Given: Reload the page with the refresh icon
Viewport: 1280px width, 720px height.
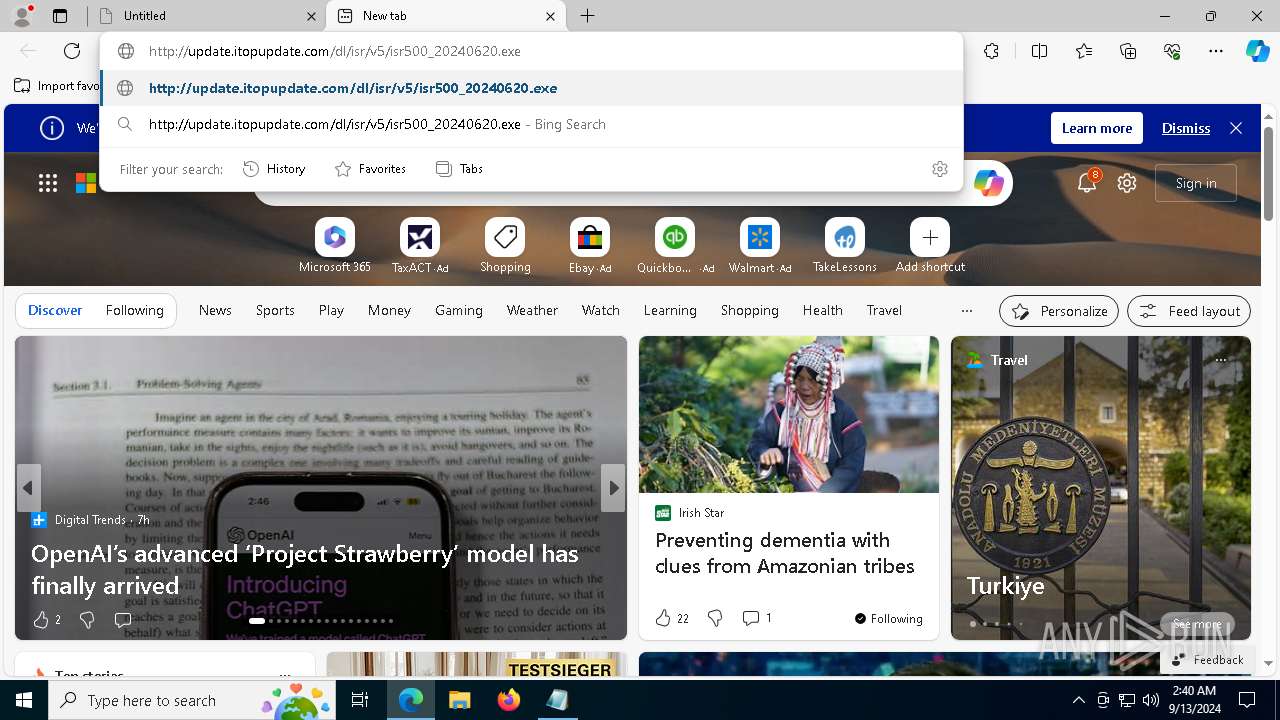Looking at the screenshot, I should click(72, 51).
